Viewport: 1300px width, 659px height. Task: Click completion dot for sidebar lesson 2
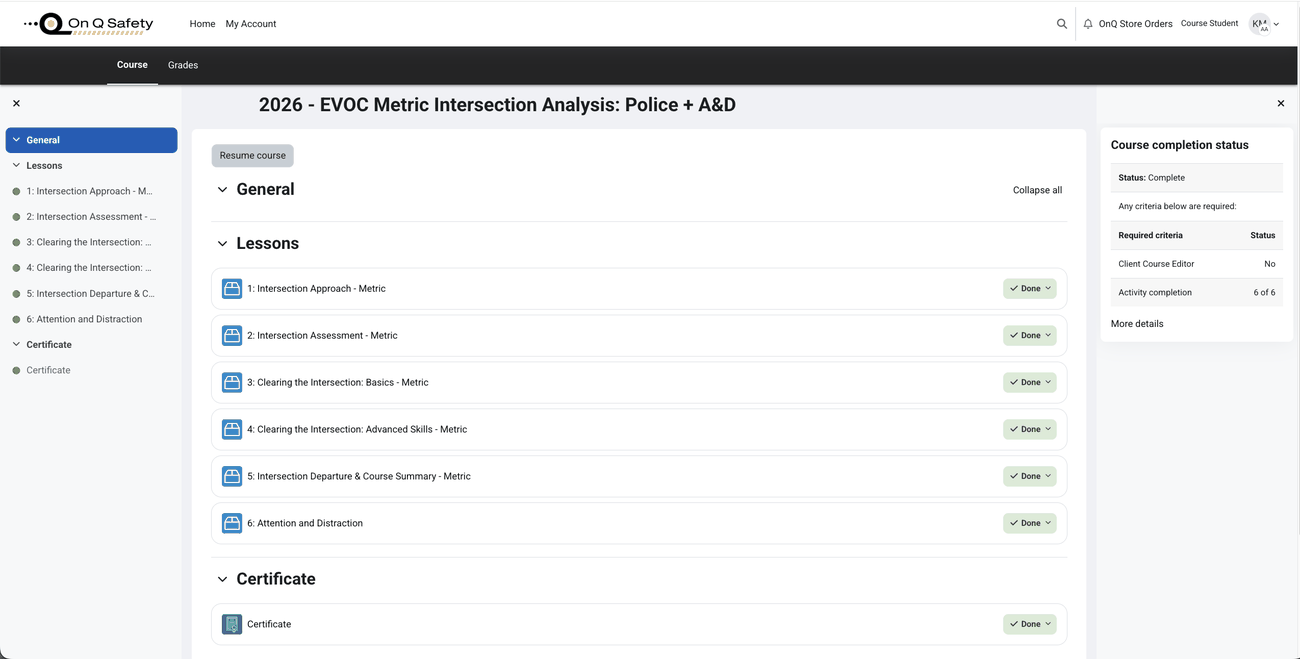pos(16,217)
